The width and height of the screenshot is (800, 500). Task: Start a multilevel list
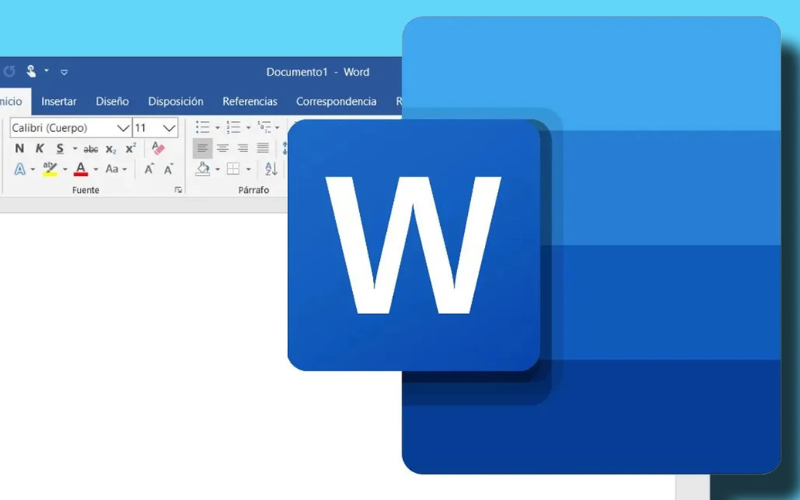[x=264, y=127]
